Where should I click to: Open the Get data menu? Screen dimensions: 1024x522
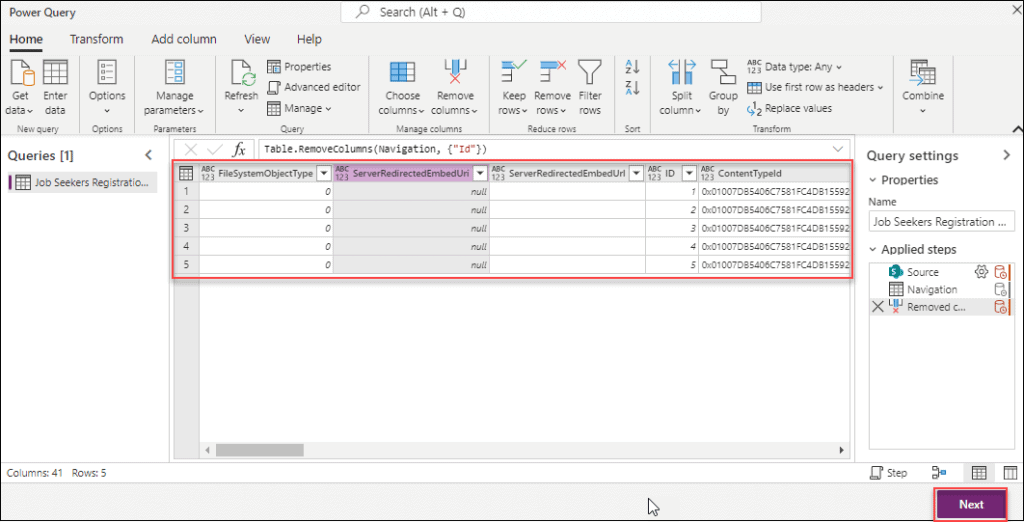(x=20, y=88)
